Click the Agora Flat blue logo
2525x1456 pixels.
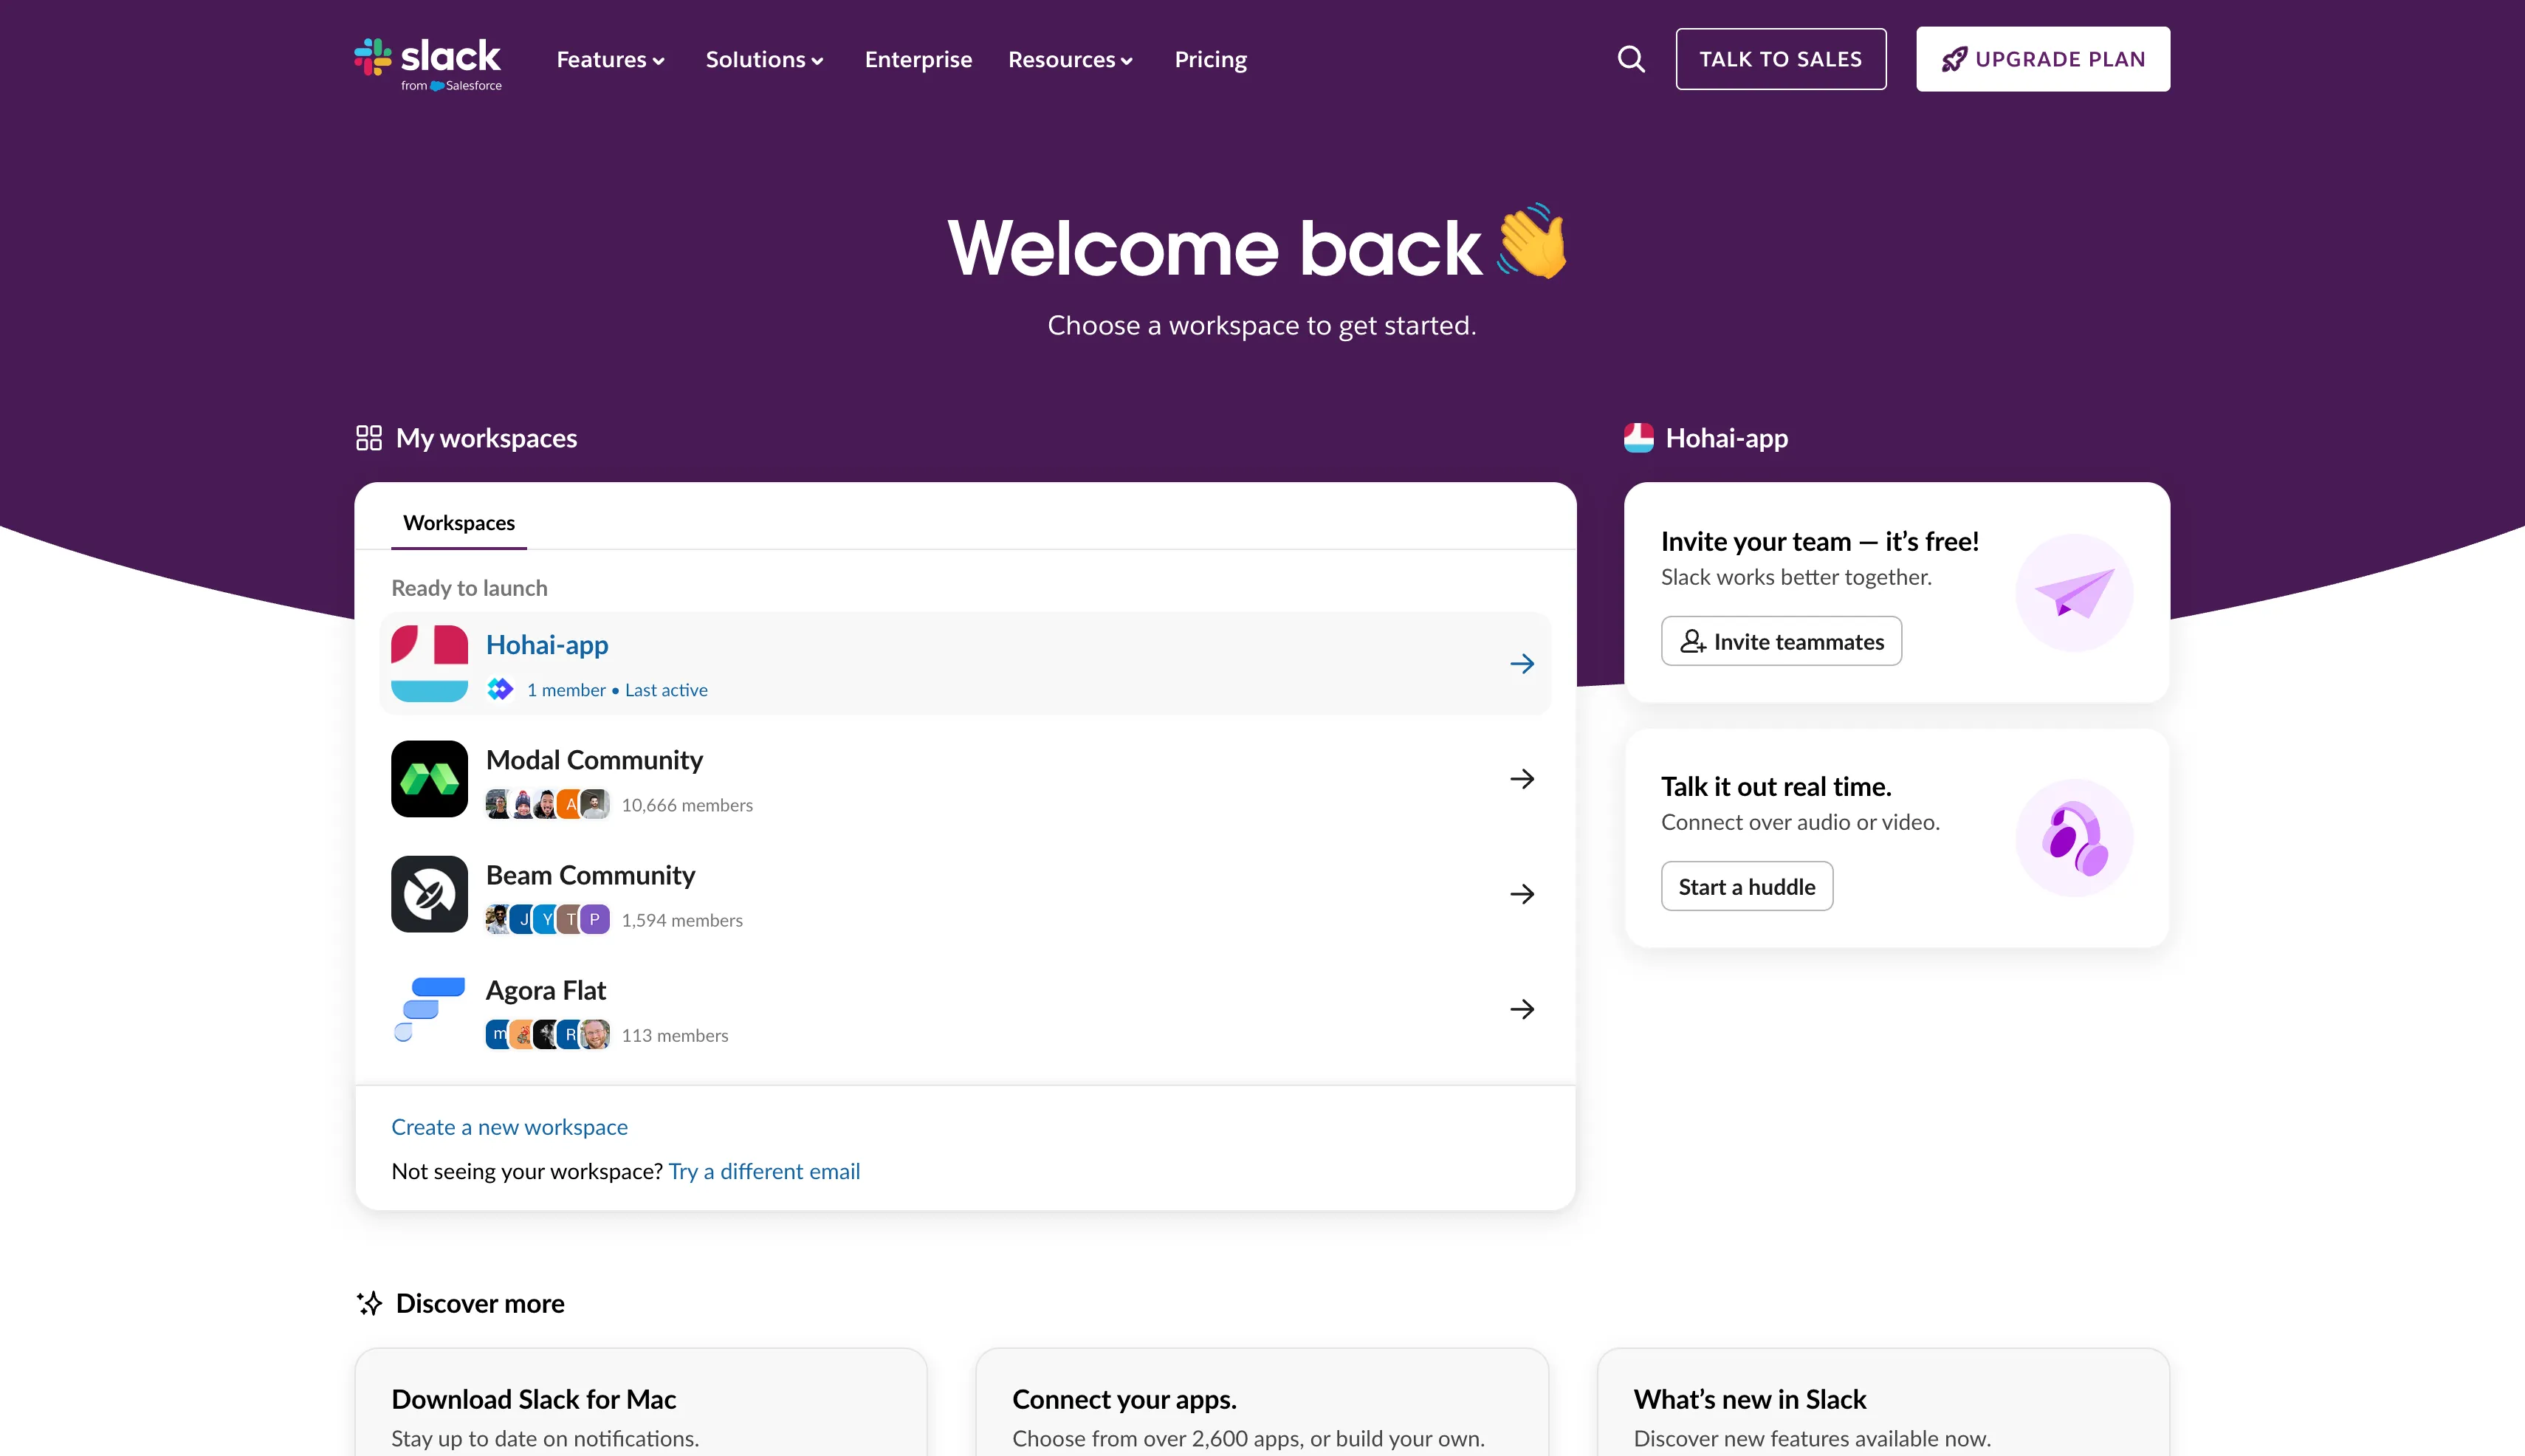(x=429, y=1009)
